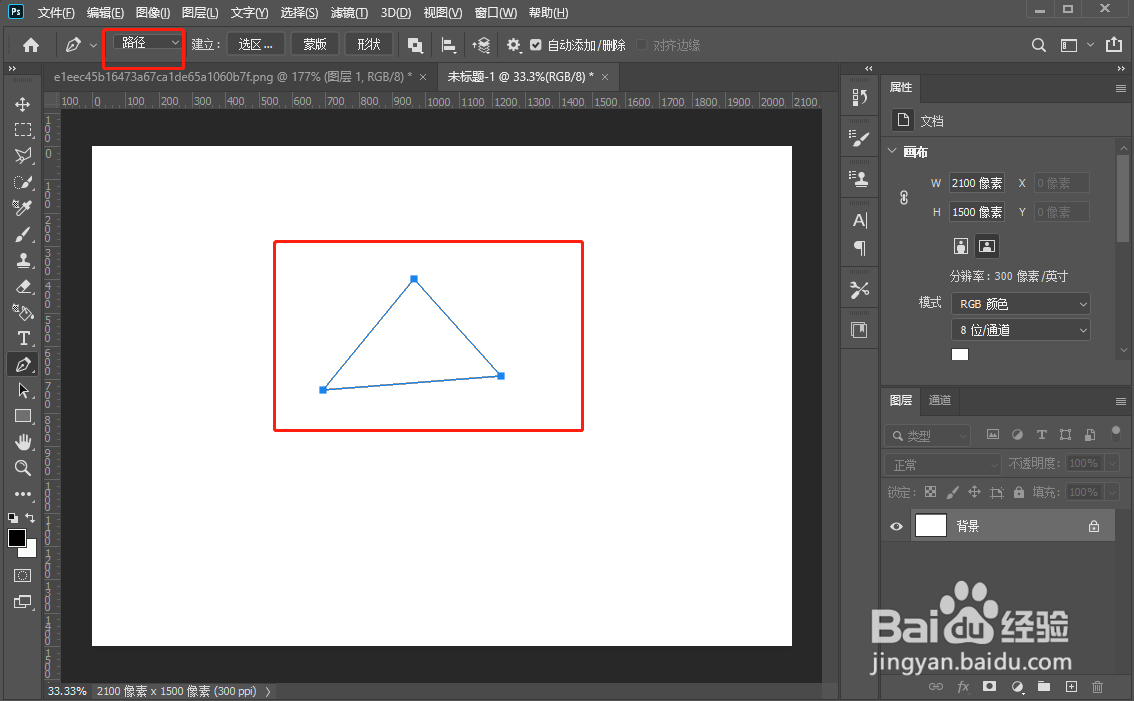Collapse the 画布 section
The image size is (1134, 701).
click(x=892, y=151)
